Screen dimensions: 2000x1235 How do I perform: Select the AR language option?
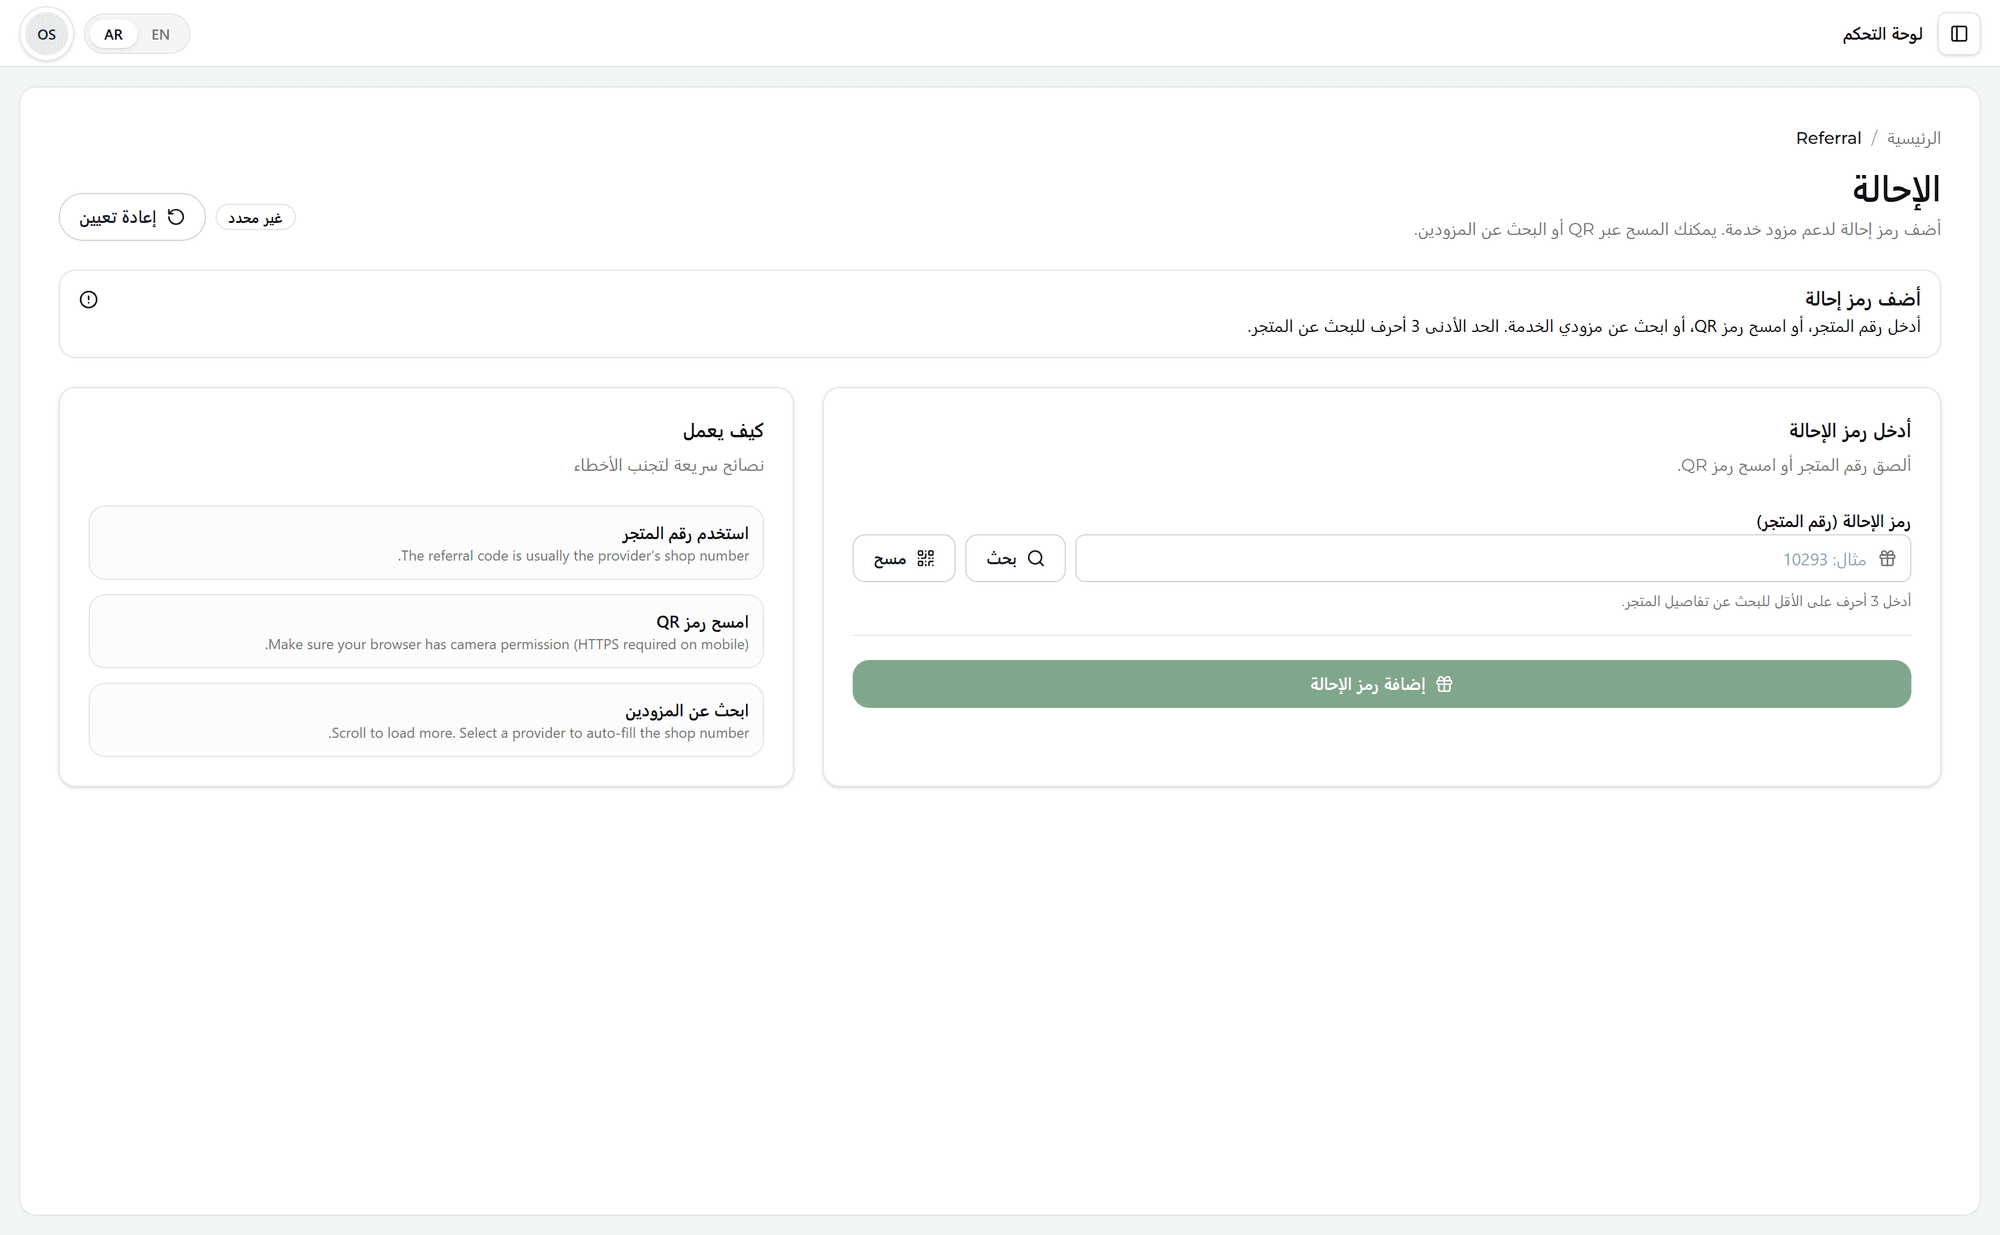(x=114, y=34)
